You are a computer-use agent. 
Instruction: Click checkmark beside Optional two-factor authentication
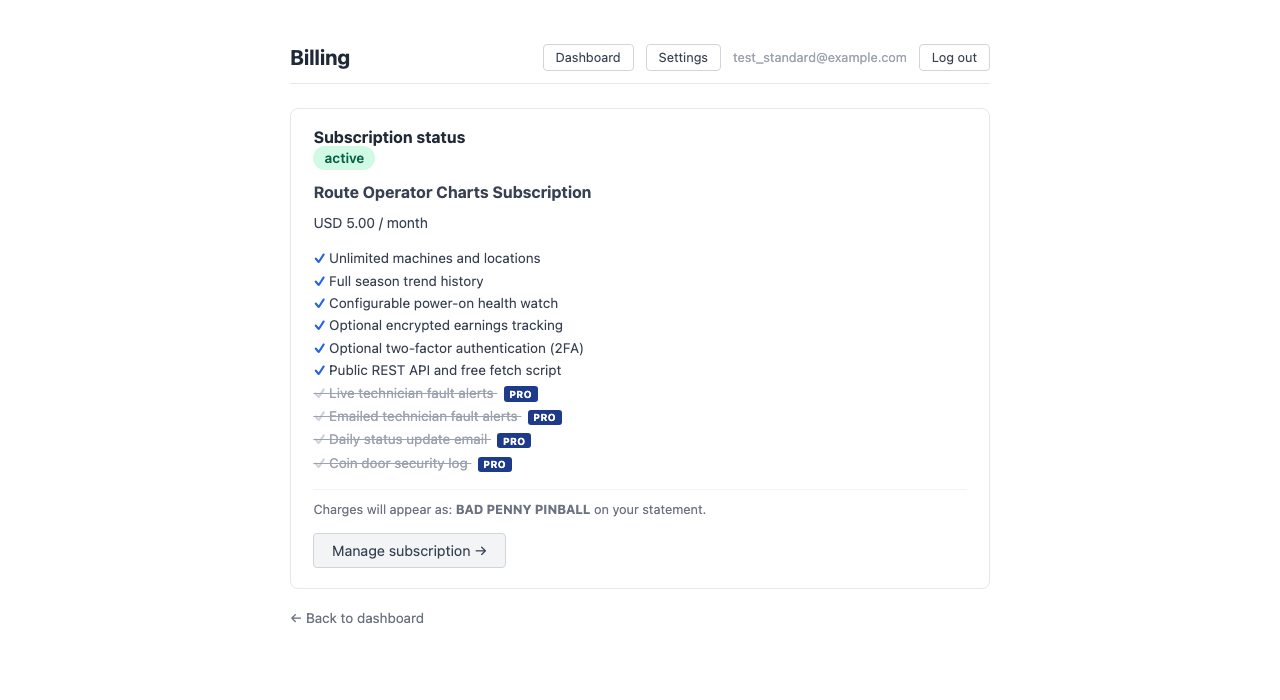coord(320,348)
